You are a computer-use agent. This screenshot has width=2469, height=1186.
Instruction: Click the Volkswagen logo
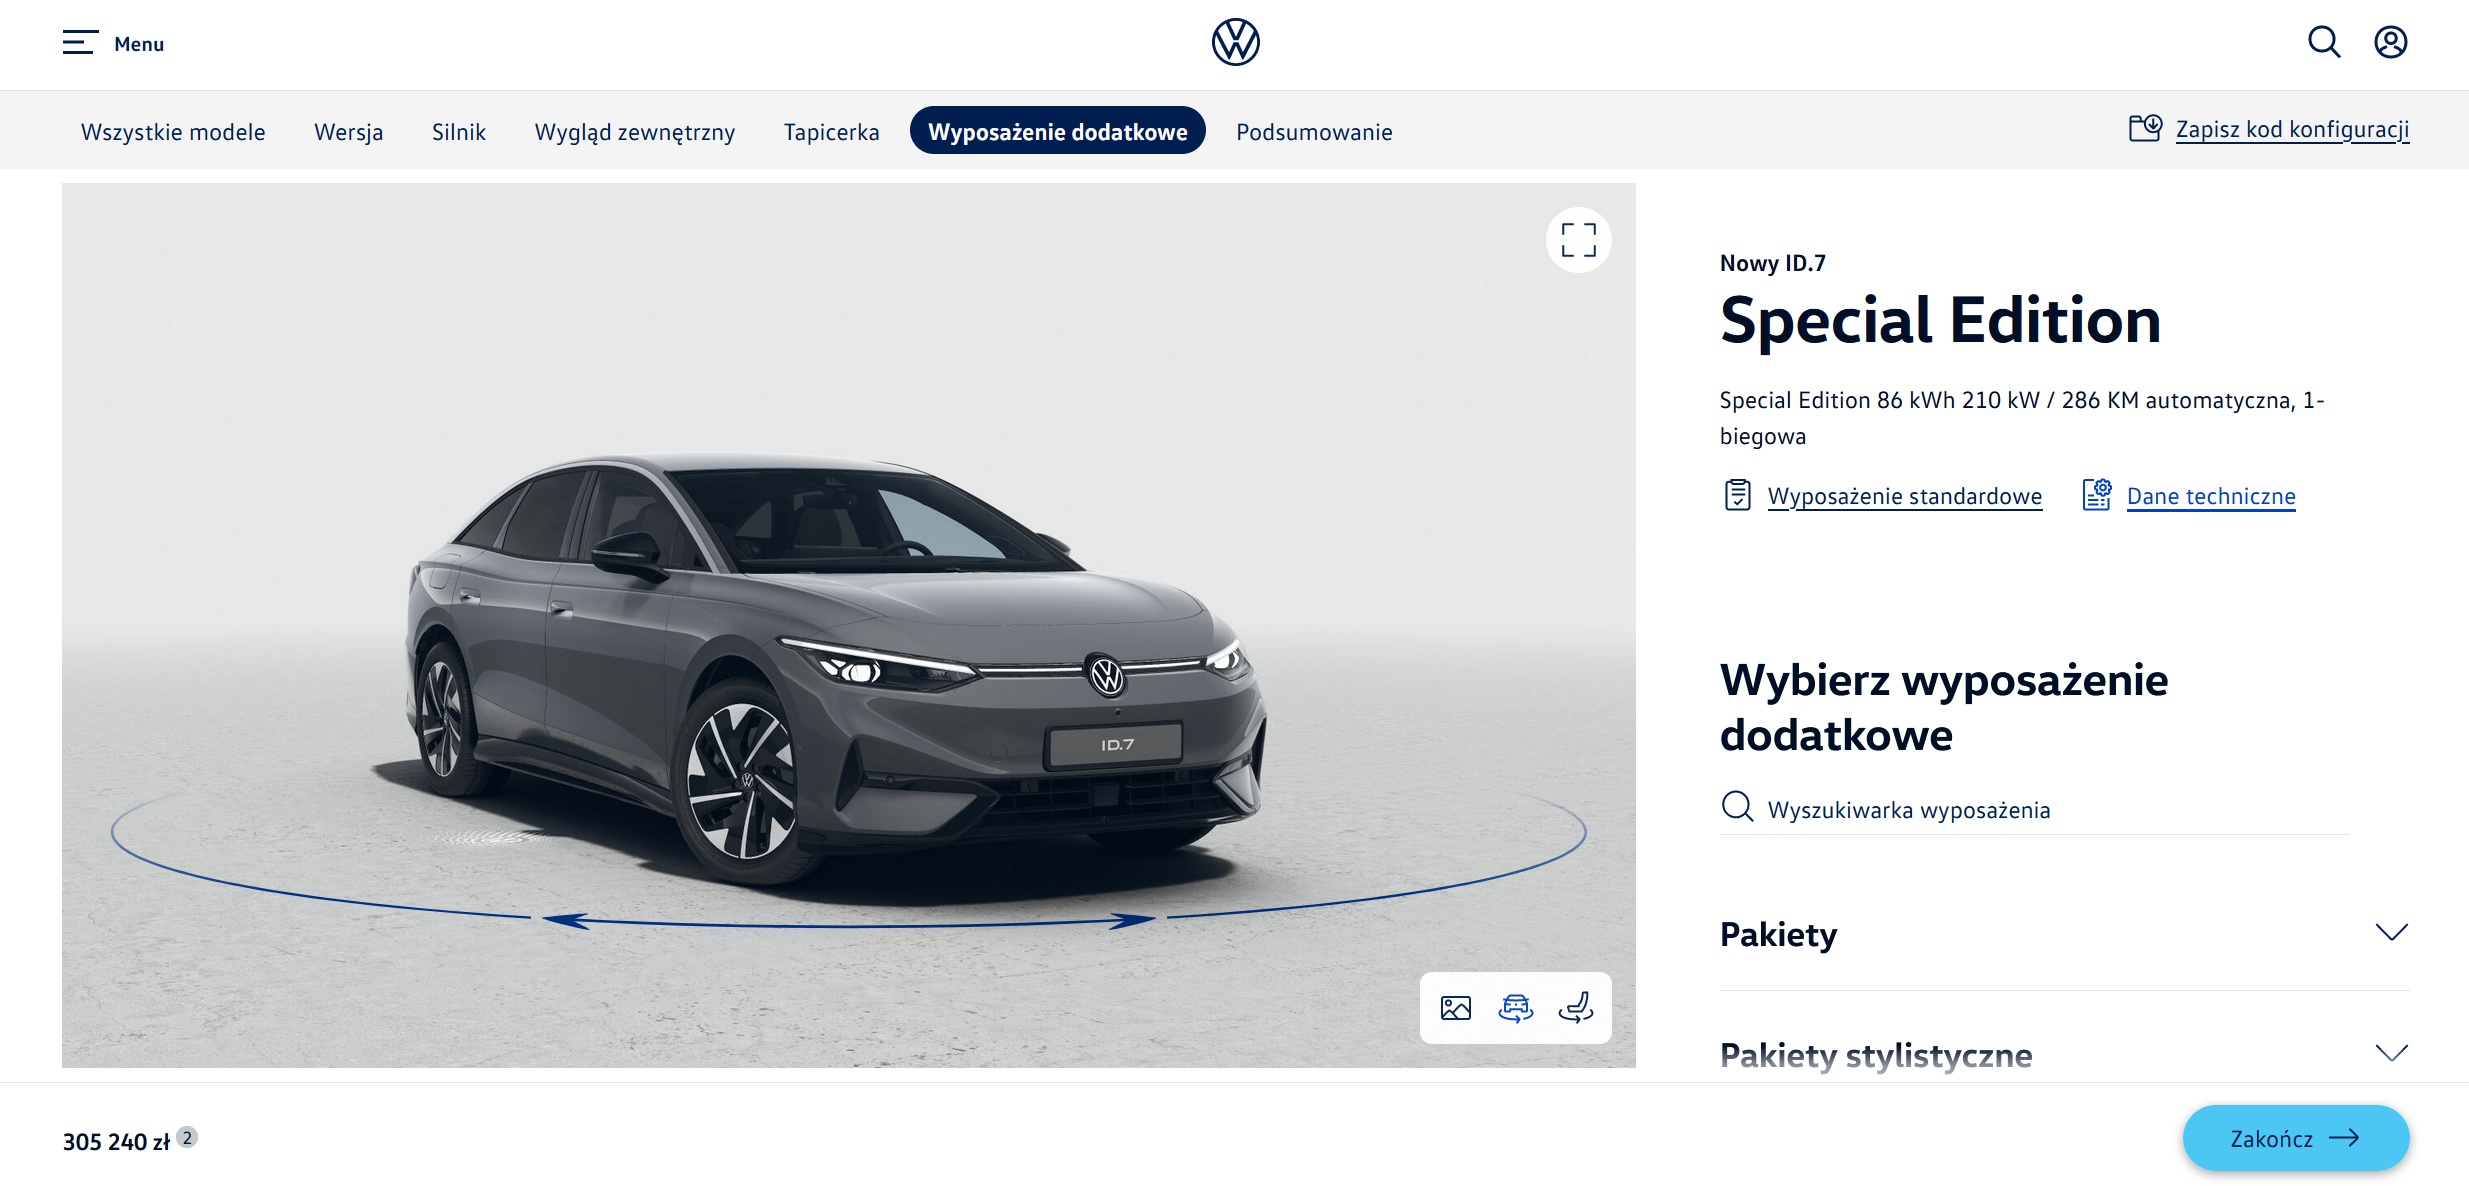coord(1235,42)
